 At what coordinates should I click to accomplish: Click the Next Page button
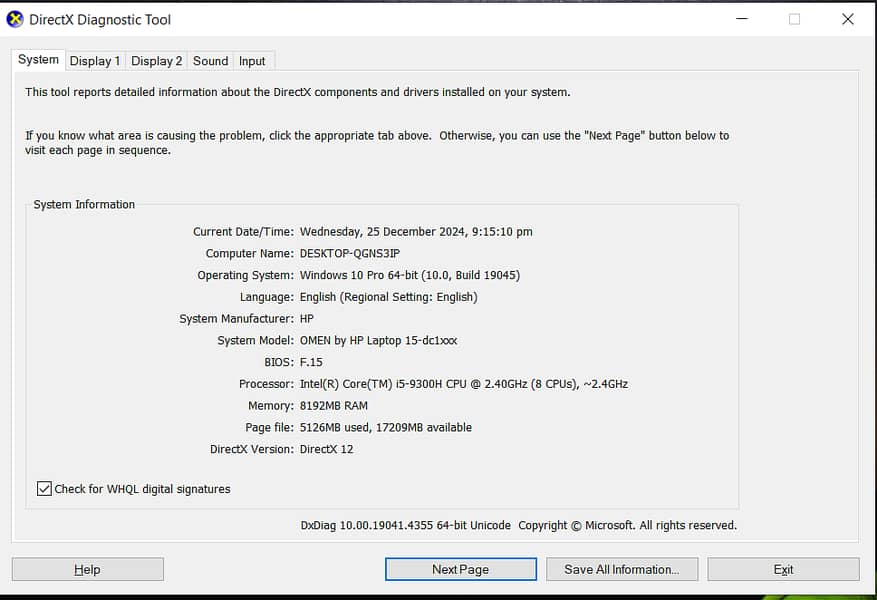coord(460,569)
